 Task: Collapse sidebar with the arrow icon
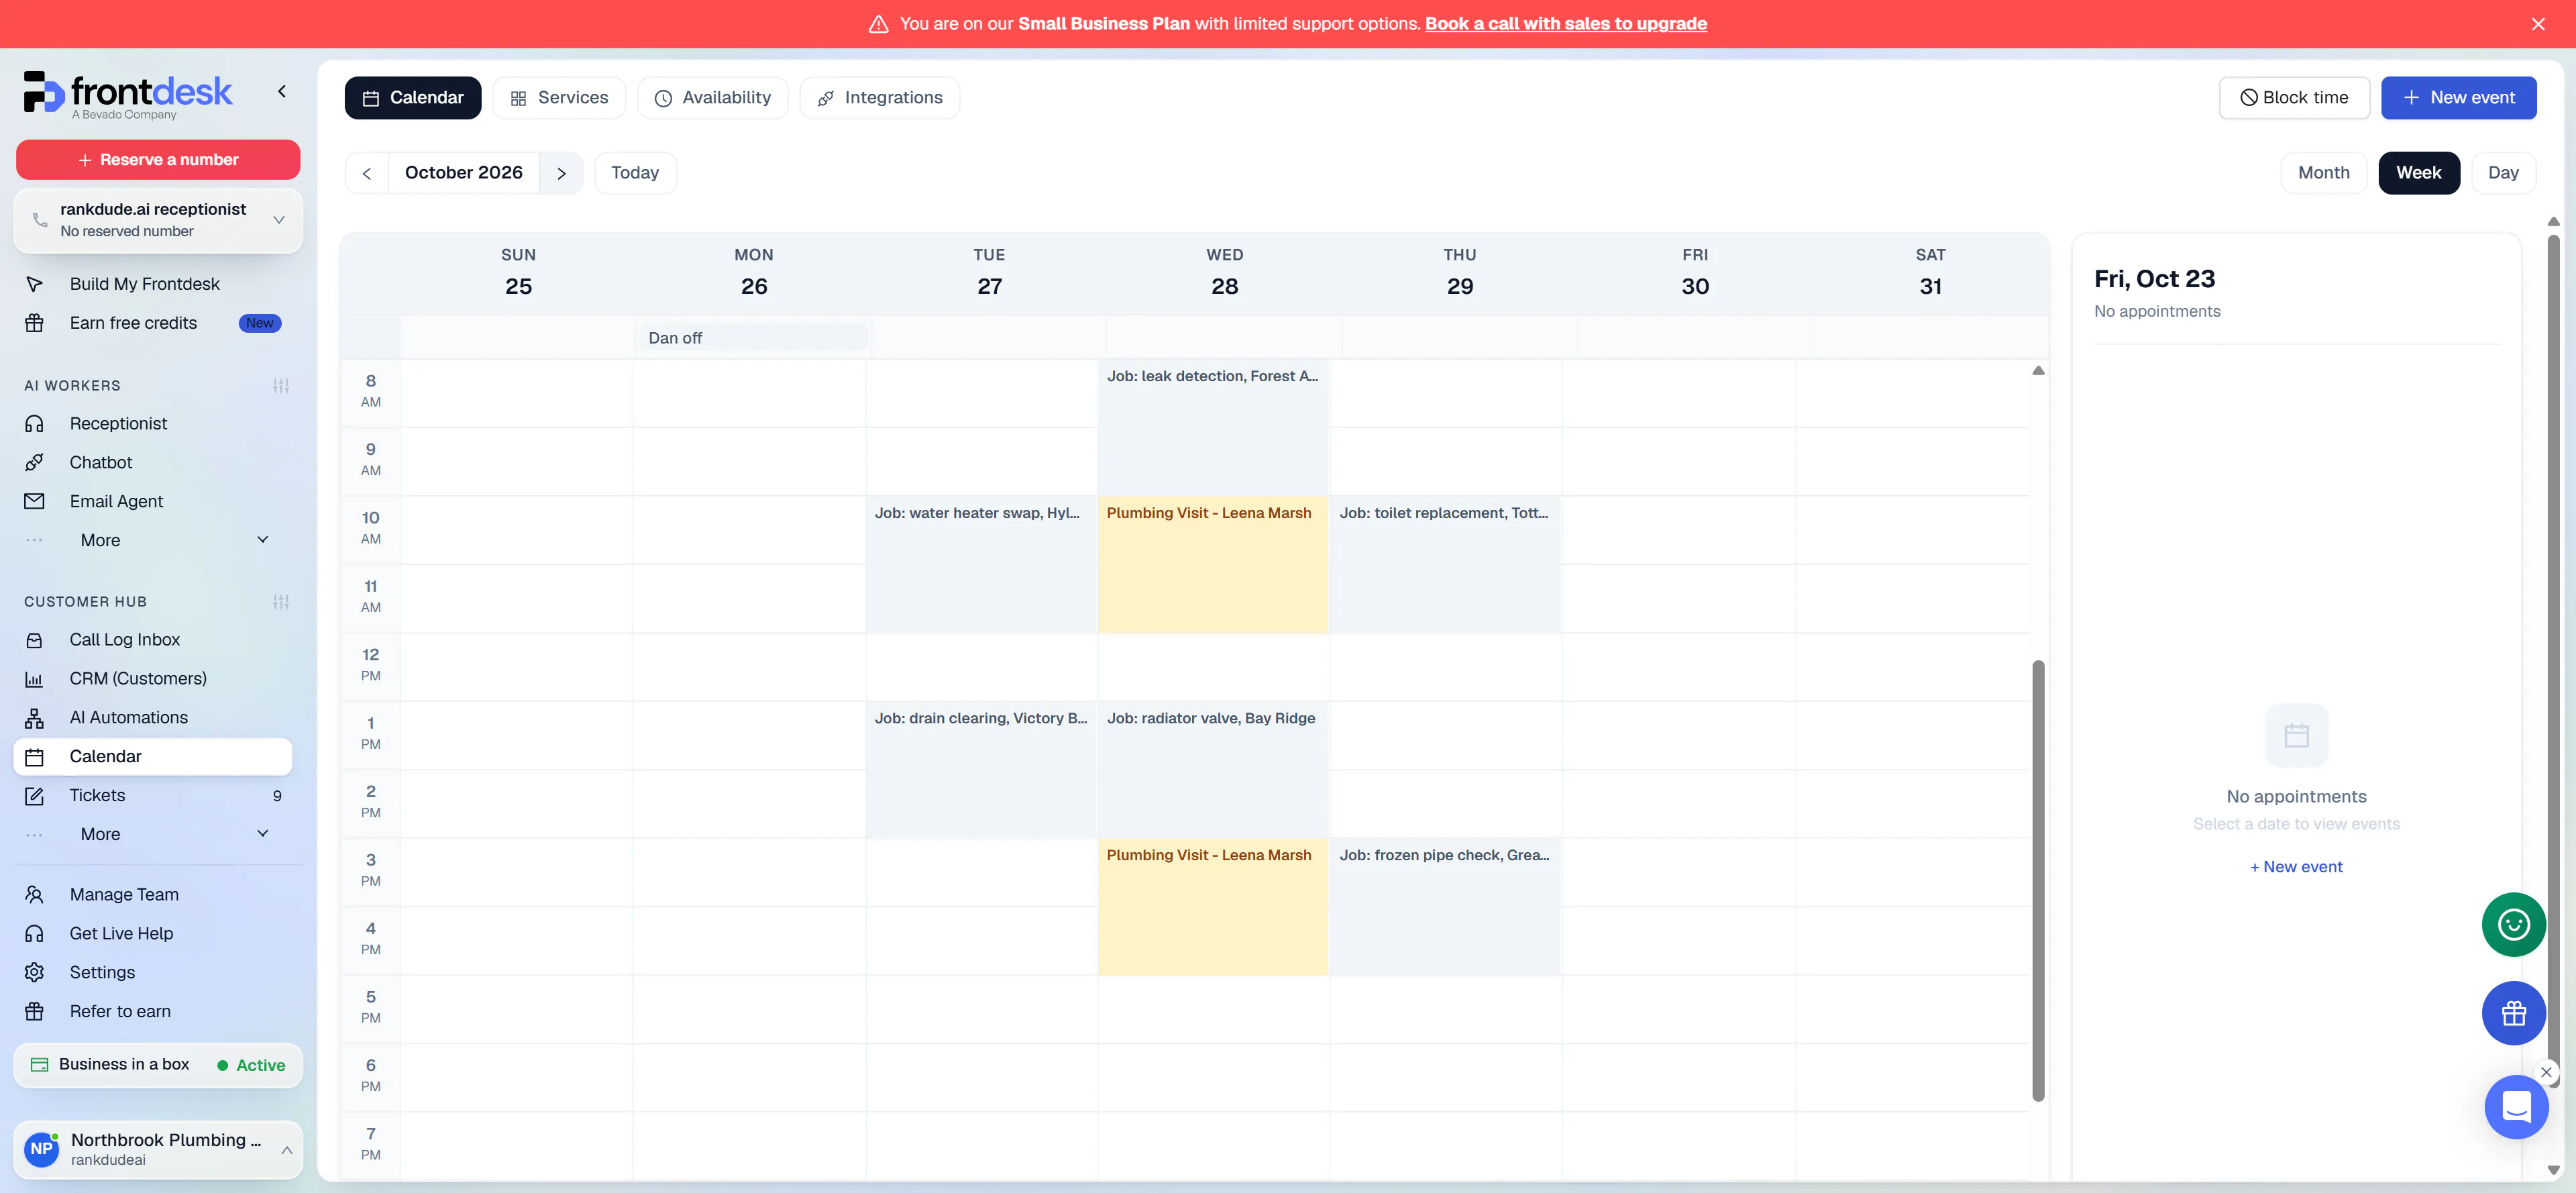[282, 91]
